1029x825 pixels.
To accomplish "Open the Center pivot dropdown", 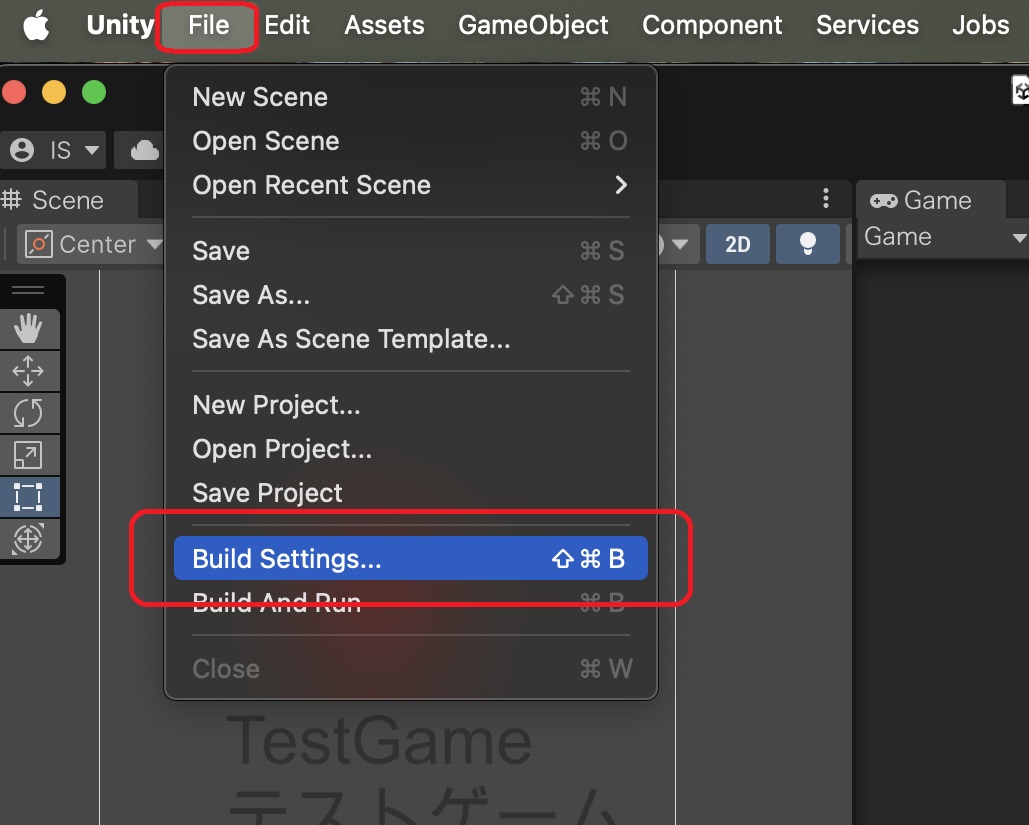I will [92, 244].
